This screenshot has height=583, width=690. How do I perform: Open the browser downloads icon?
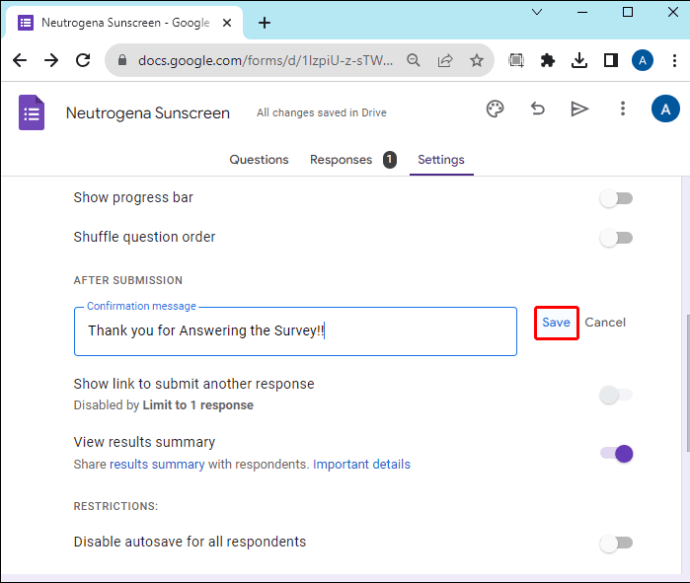(579, 60)
